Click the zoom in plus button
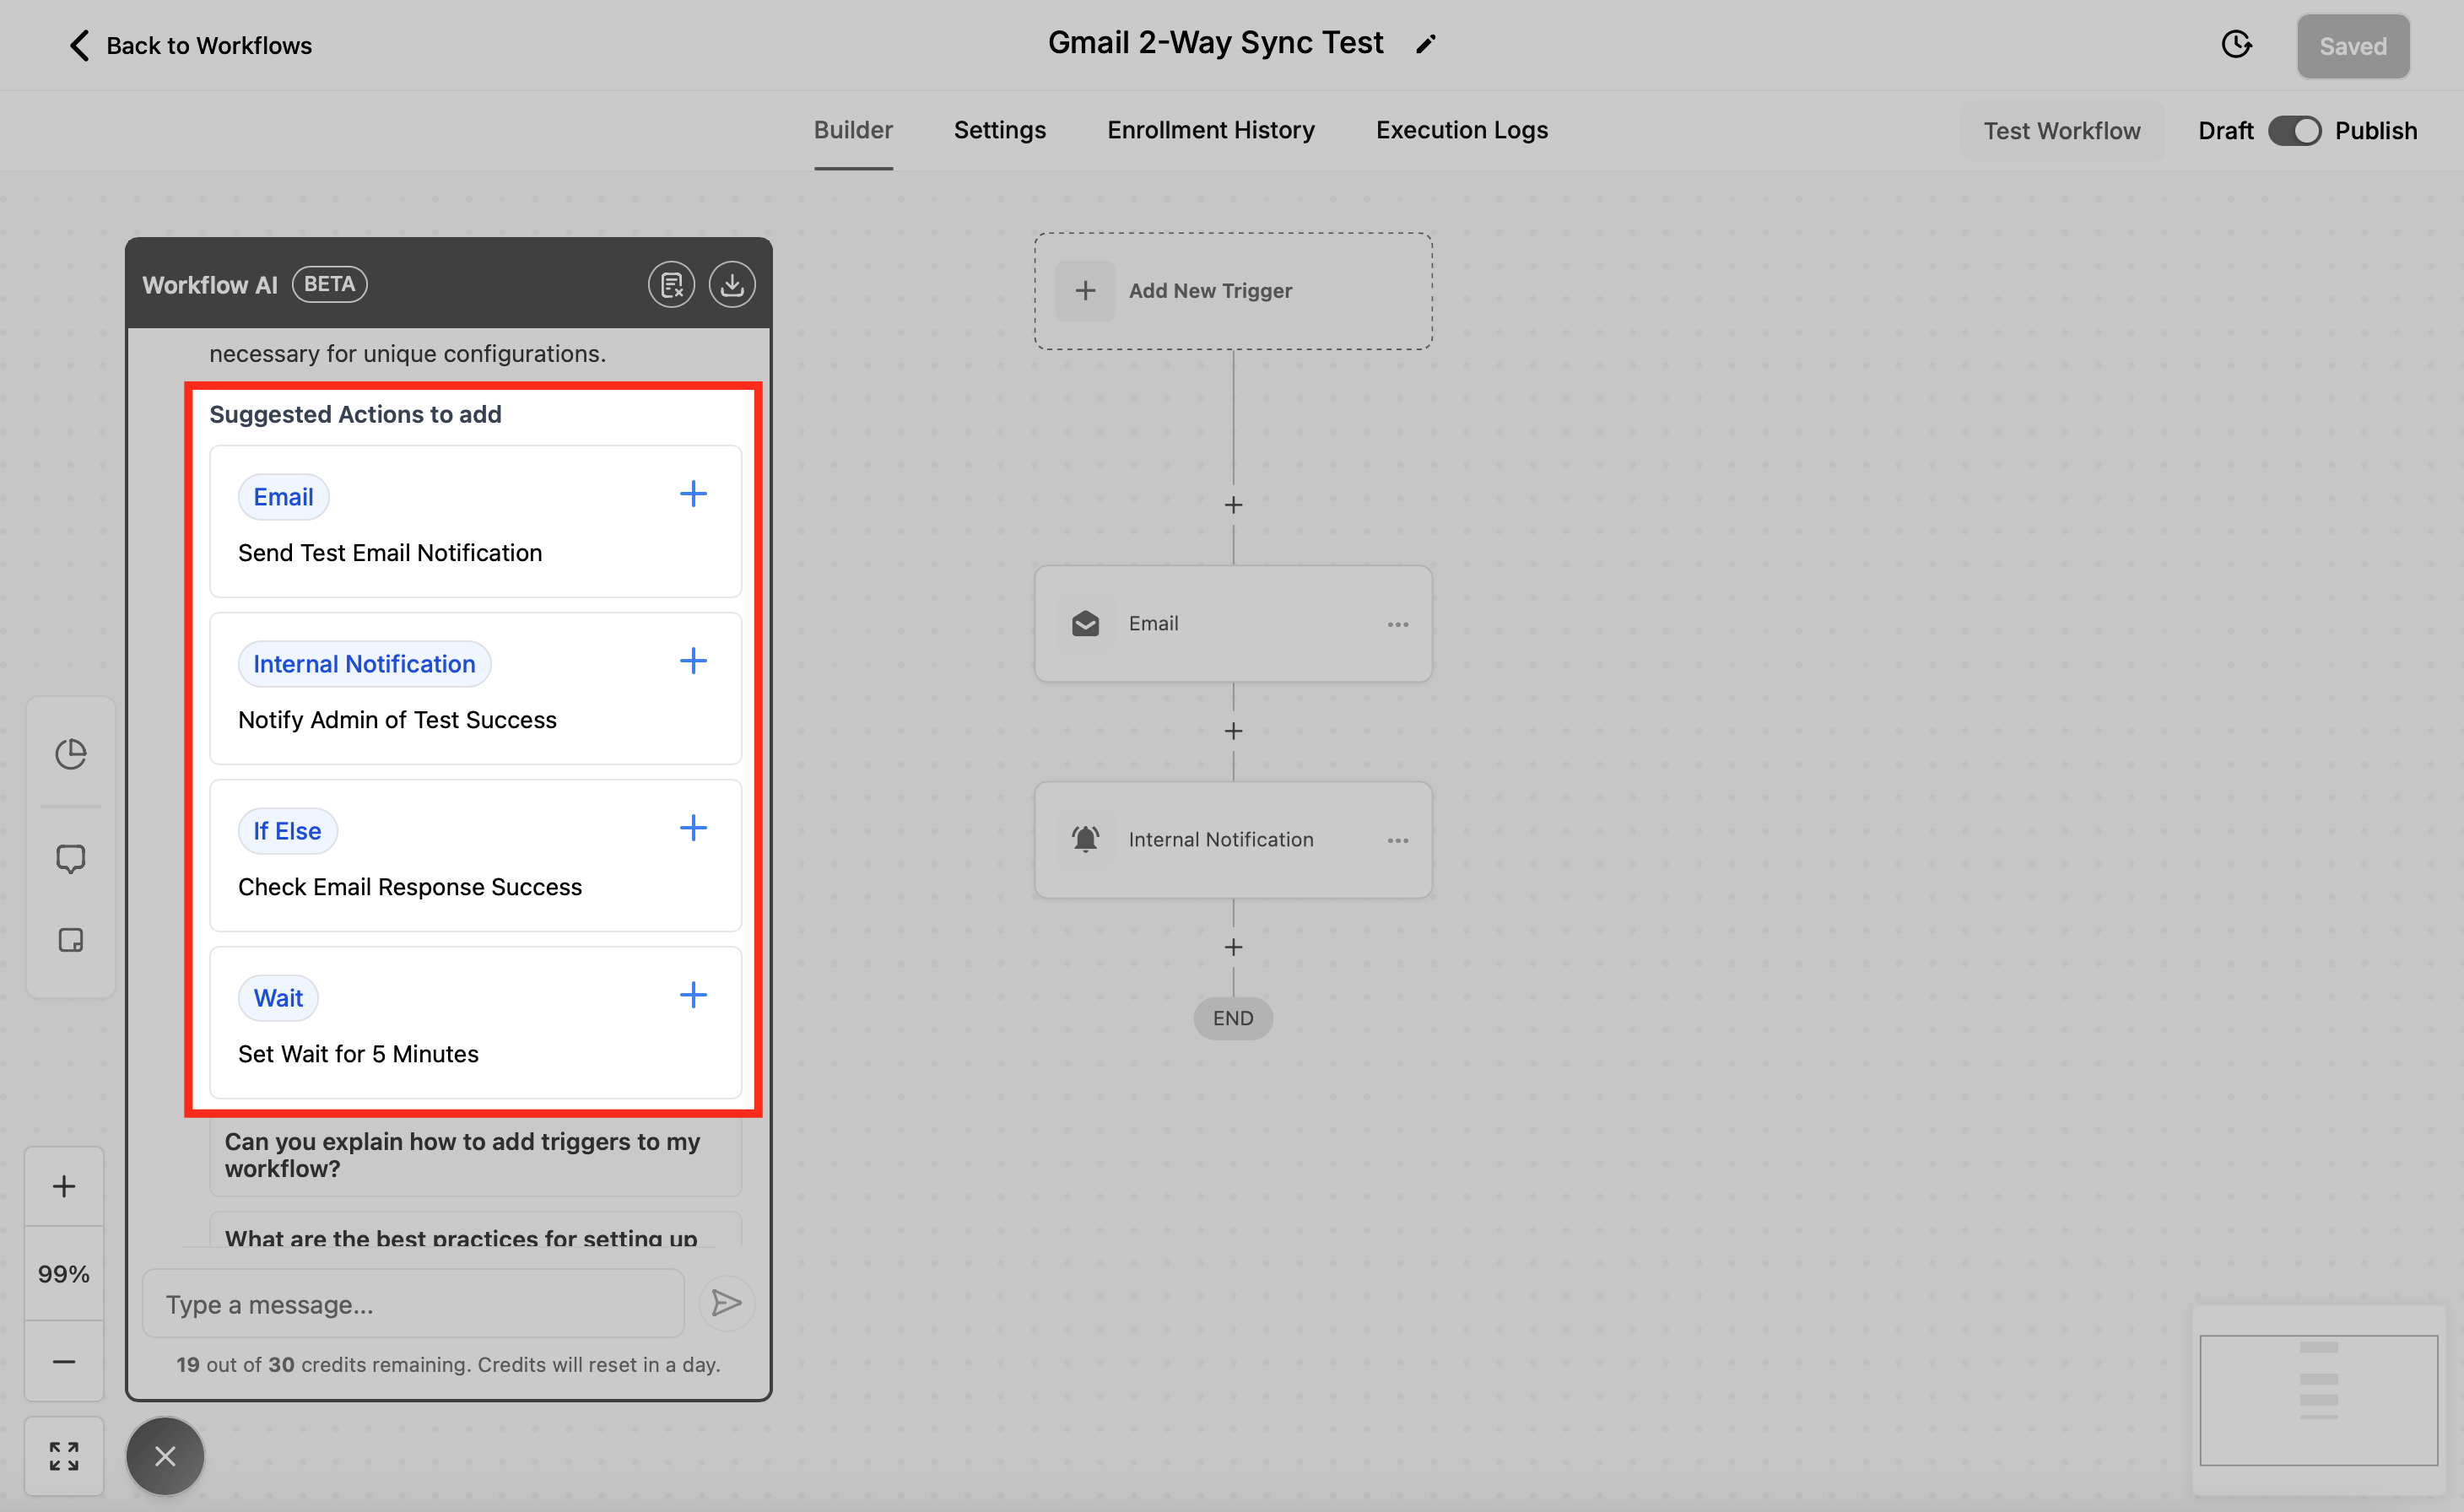 point(64,1186)
